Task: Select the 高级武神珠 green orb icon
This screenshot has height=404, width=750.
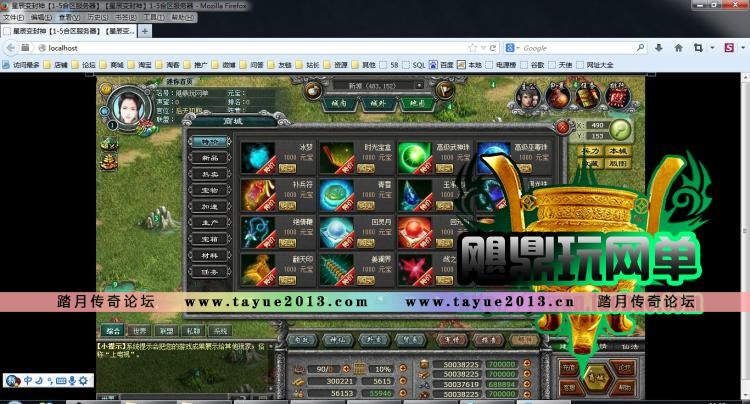Action: tap(415, 157)
